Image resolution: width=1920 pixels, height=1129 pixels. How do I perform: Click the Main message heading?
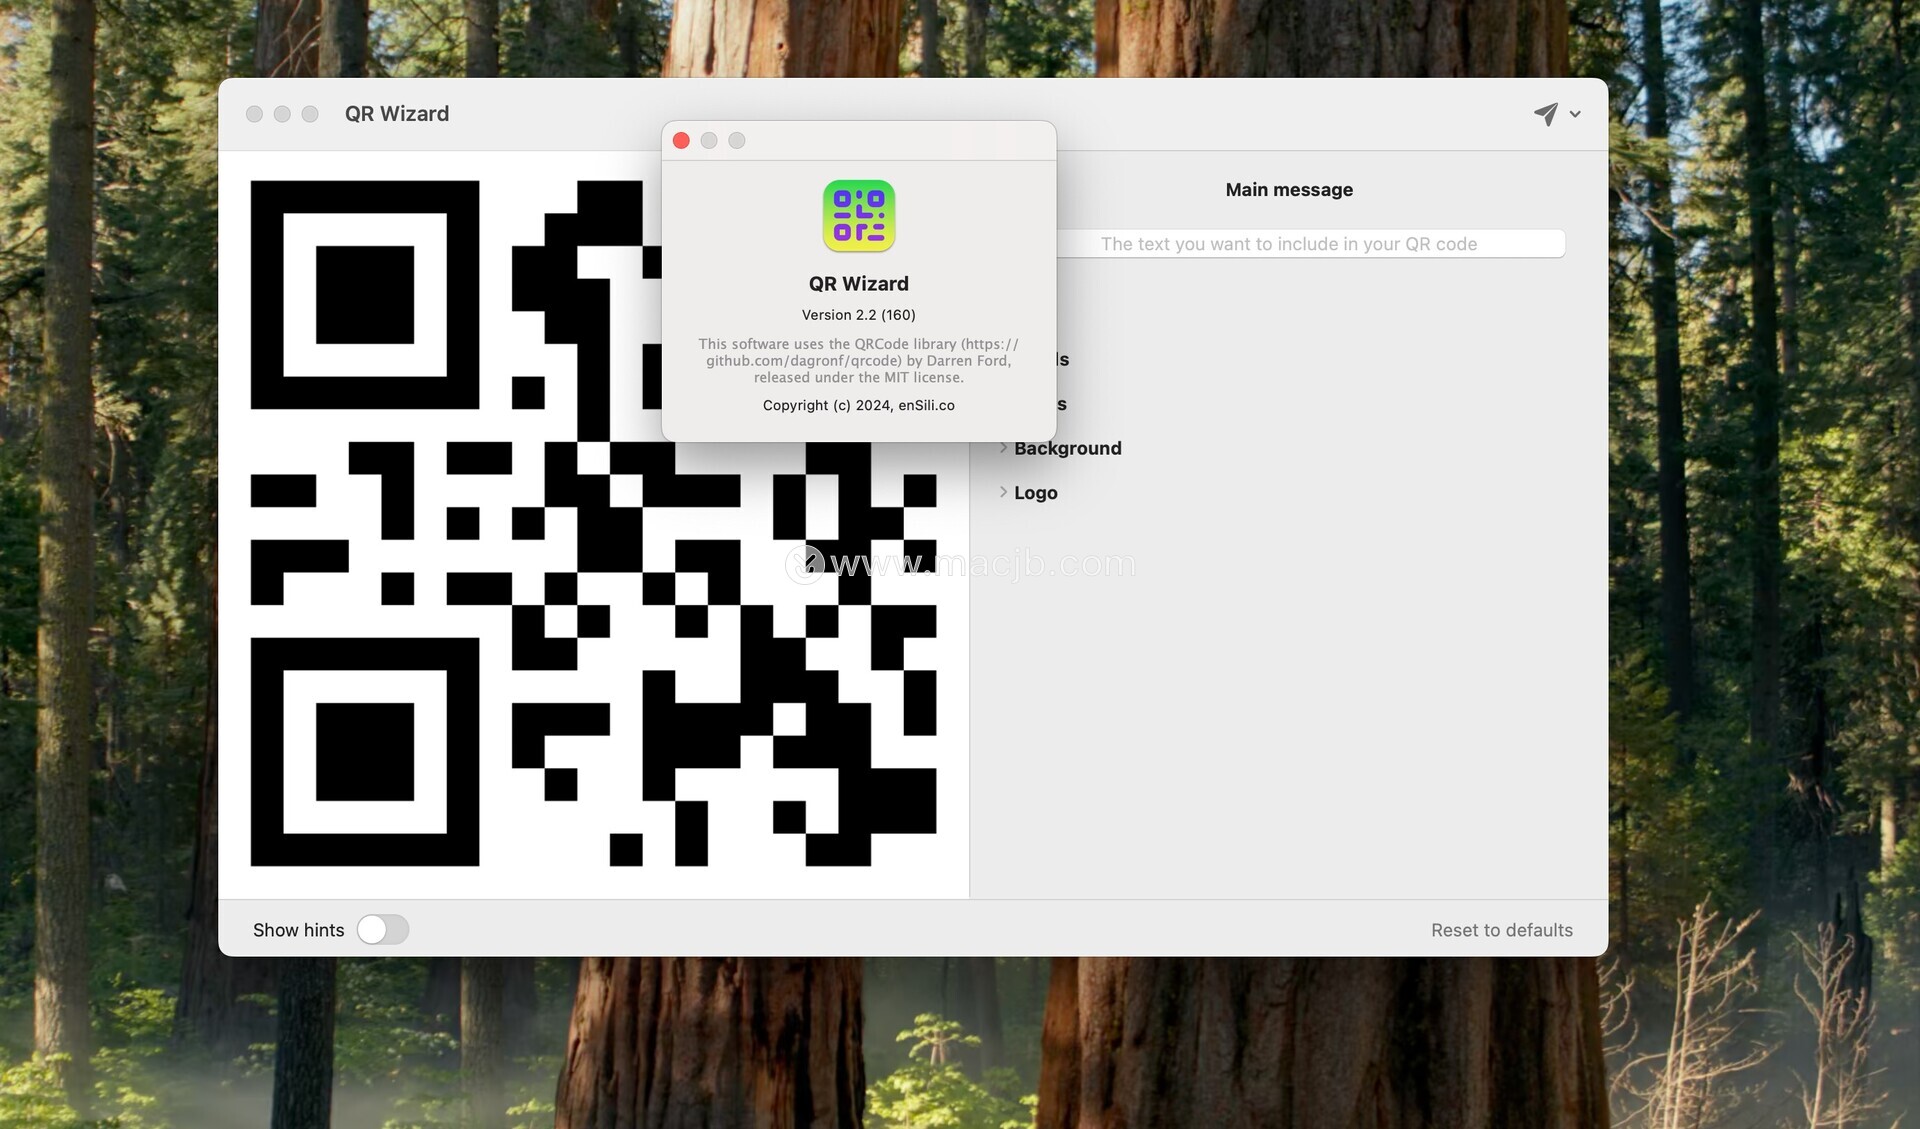[1289, 190]
